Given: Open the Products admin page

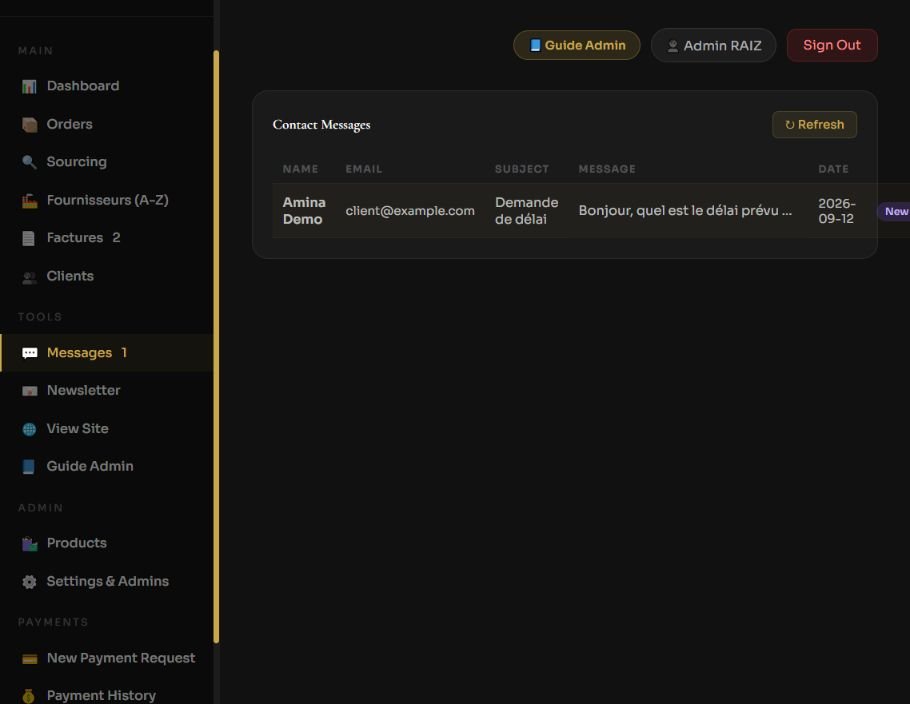Looking at the screenshot, I should [x=107, y=543].
